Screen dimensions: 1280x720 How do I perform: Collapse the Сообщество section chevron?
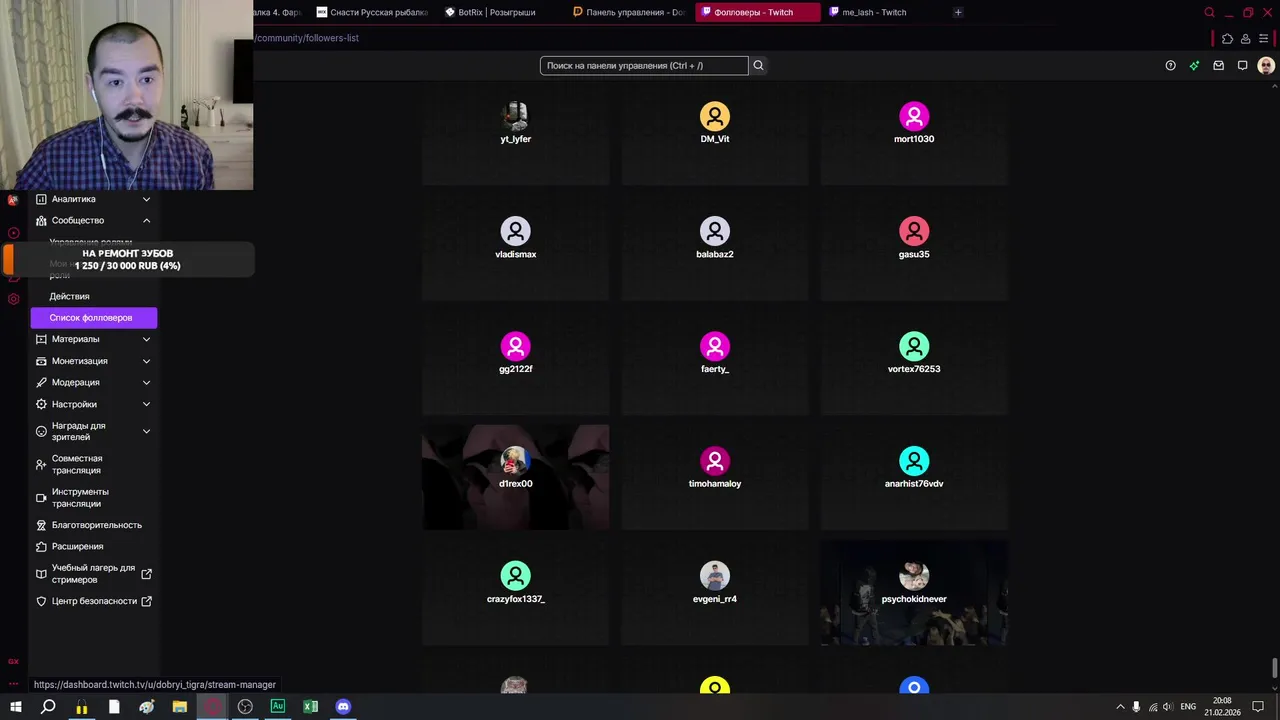tap(146, 220)
